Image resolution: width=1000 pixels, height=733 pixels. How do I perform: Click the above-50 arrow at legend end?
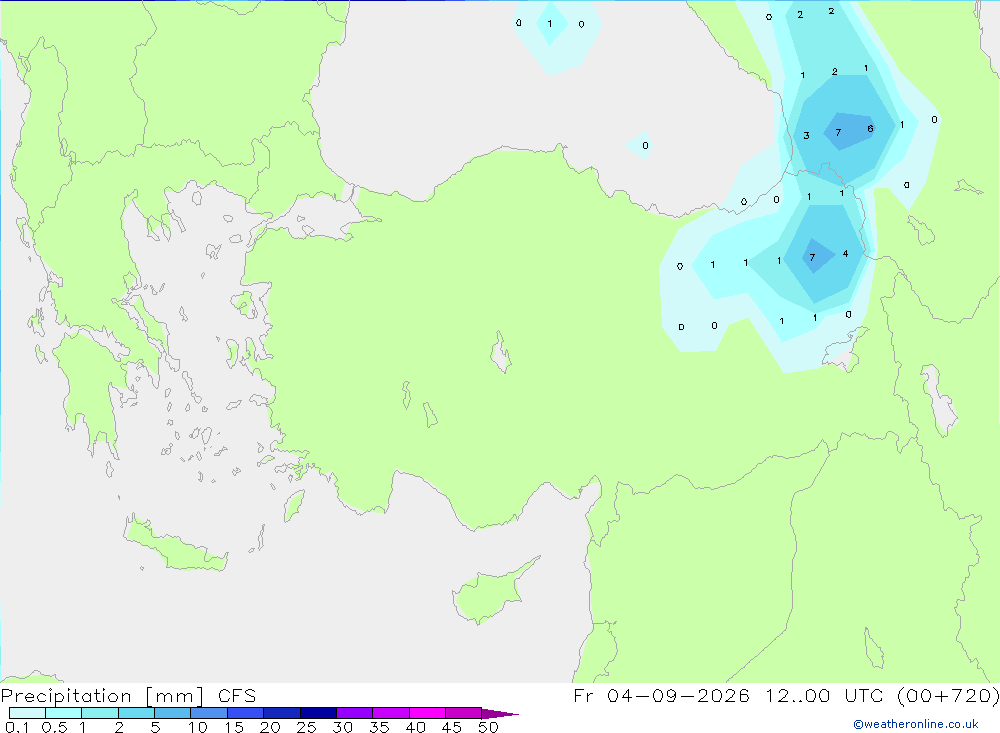coord(499,713)
